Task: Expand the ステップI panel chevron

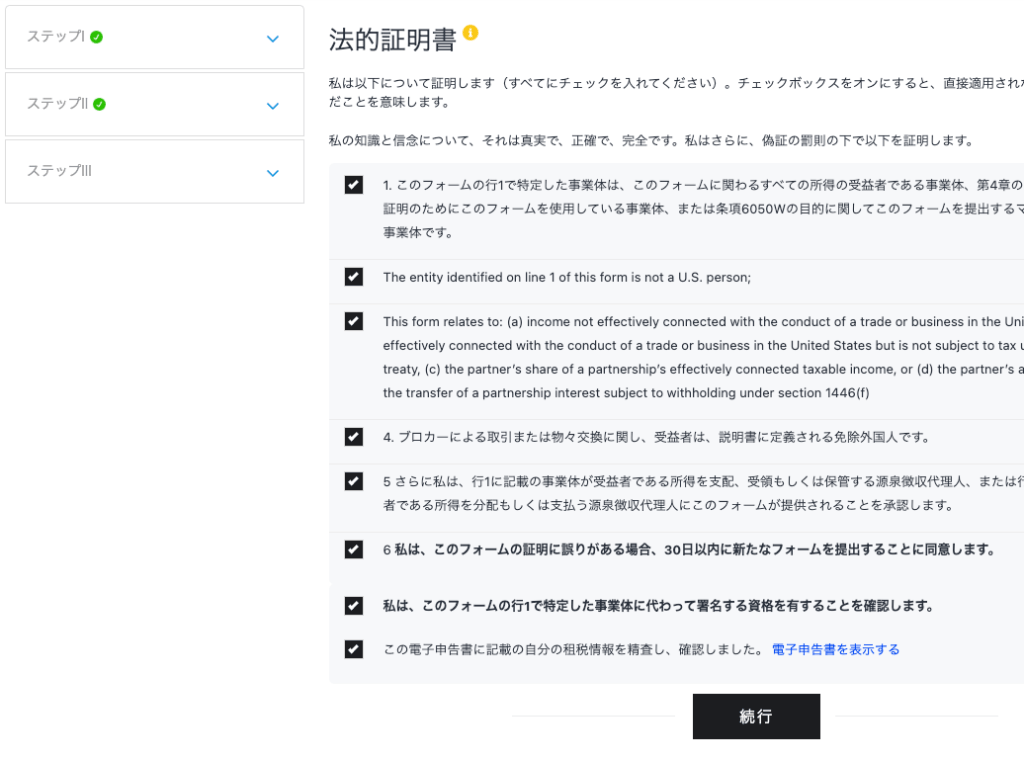Action: pyautogui.click(x=273, y=39)
